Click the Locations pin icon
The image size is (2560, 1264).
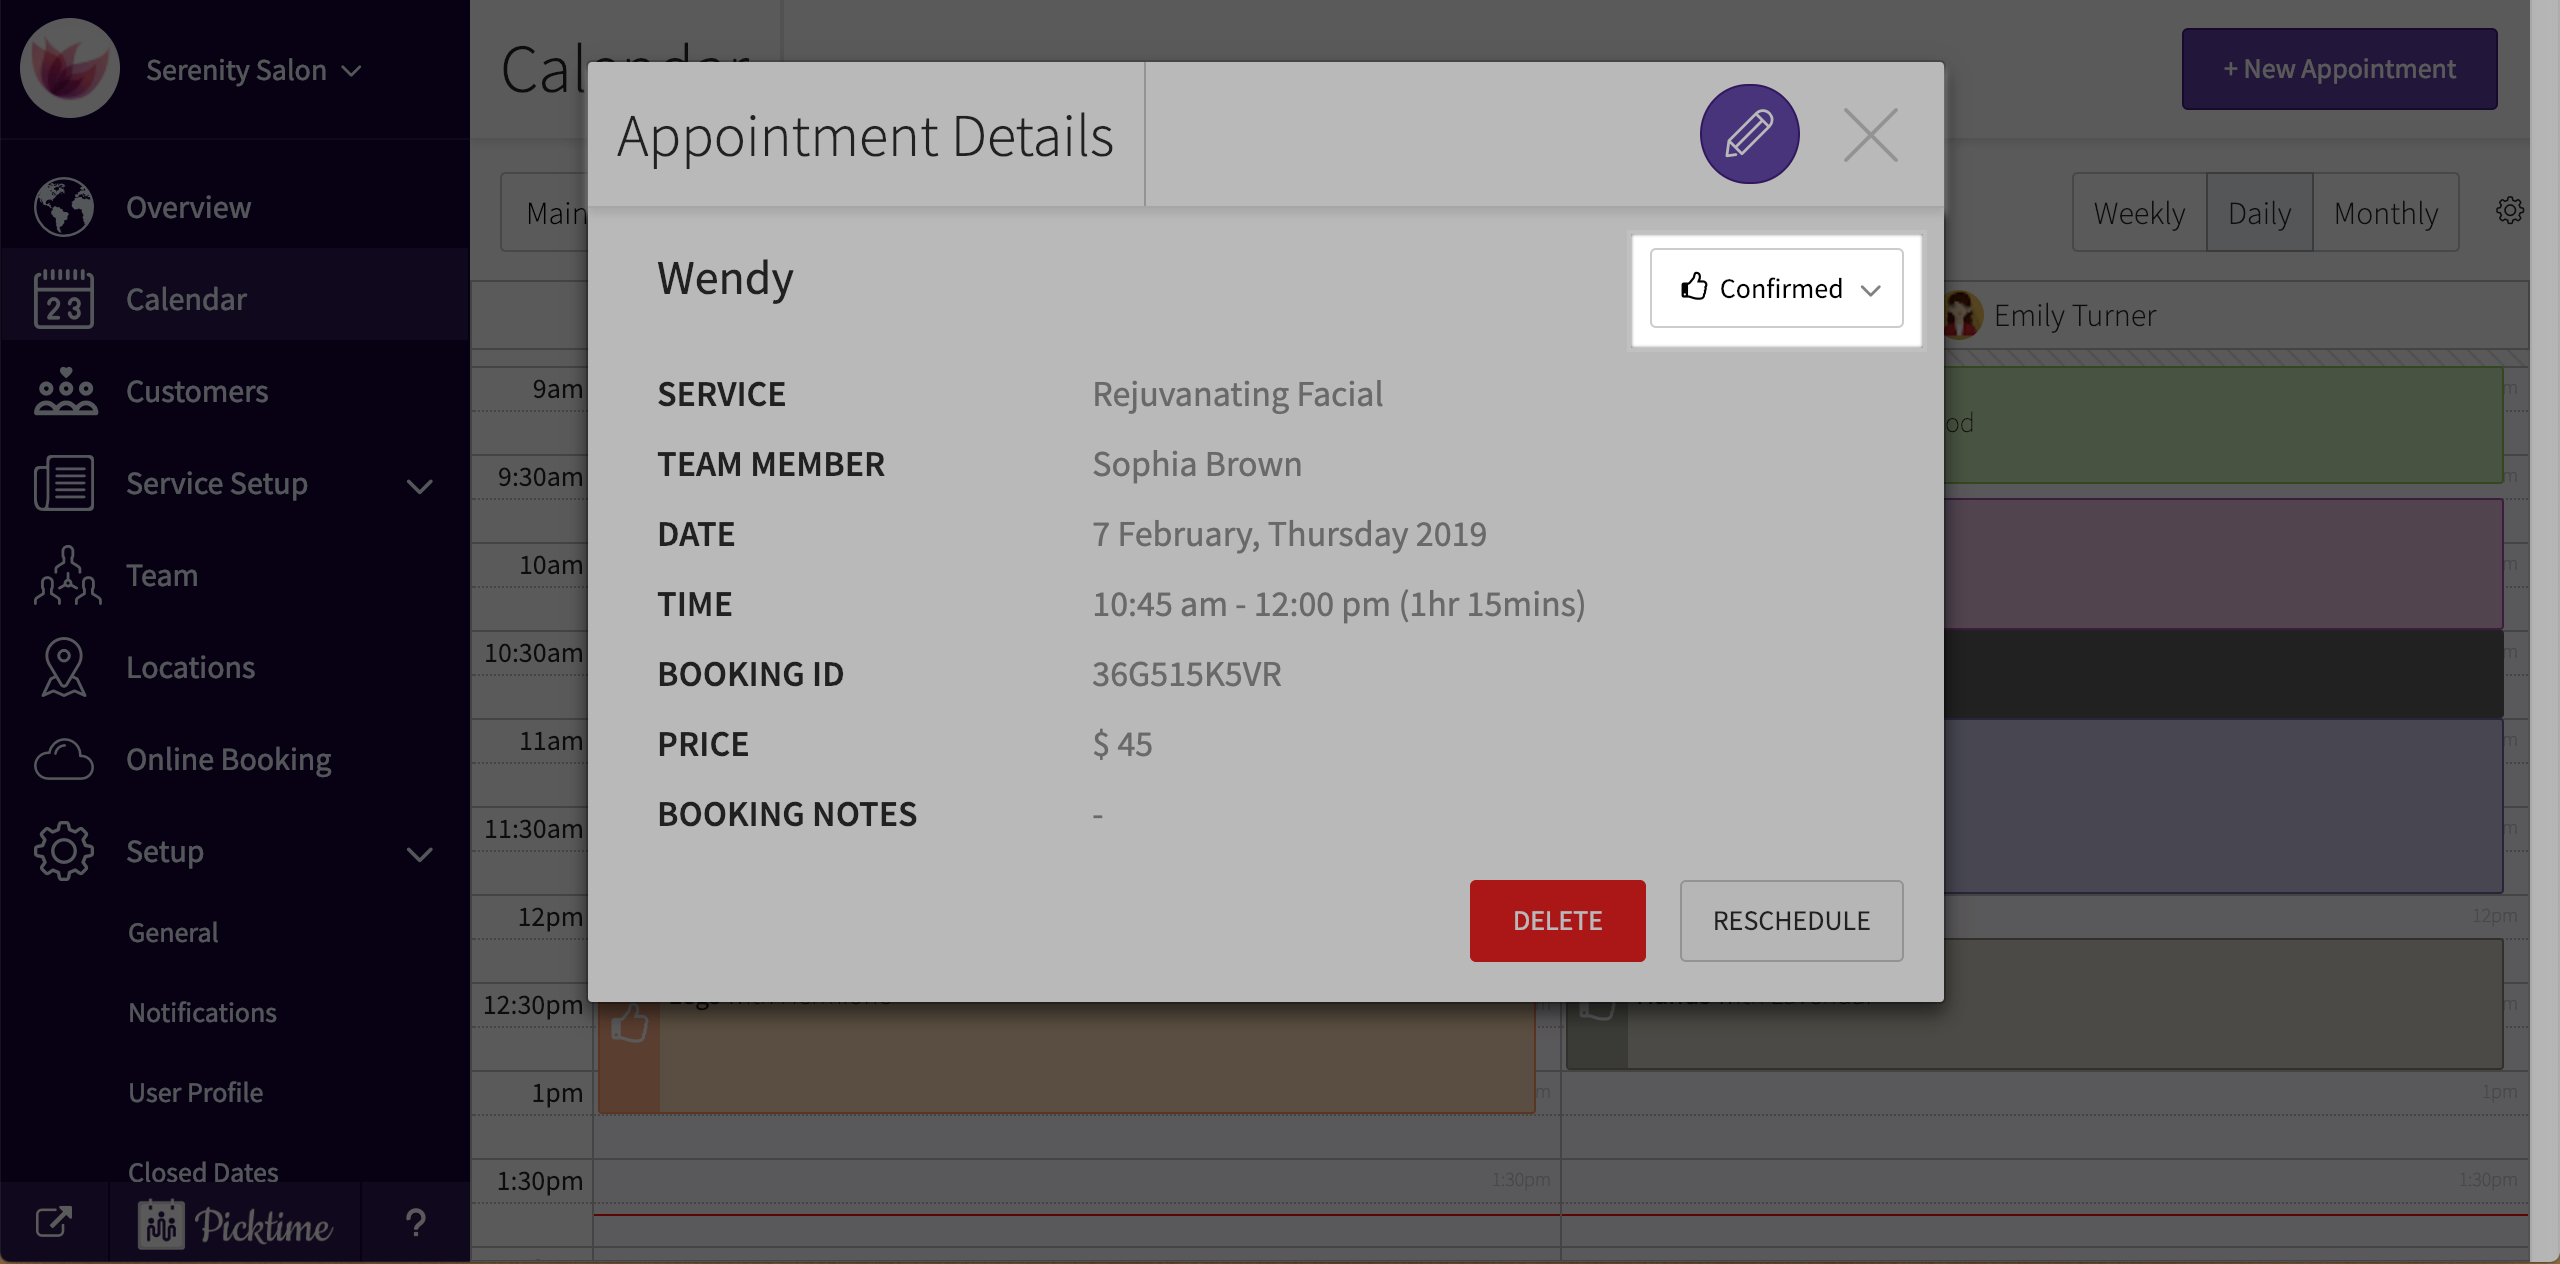coord(63,667)
